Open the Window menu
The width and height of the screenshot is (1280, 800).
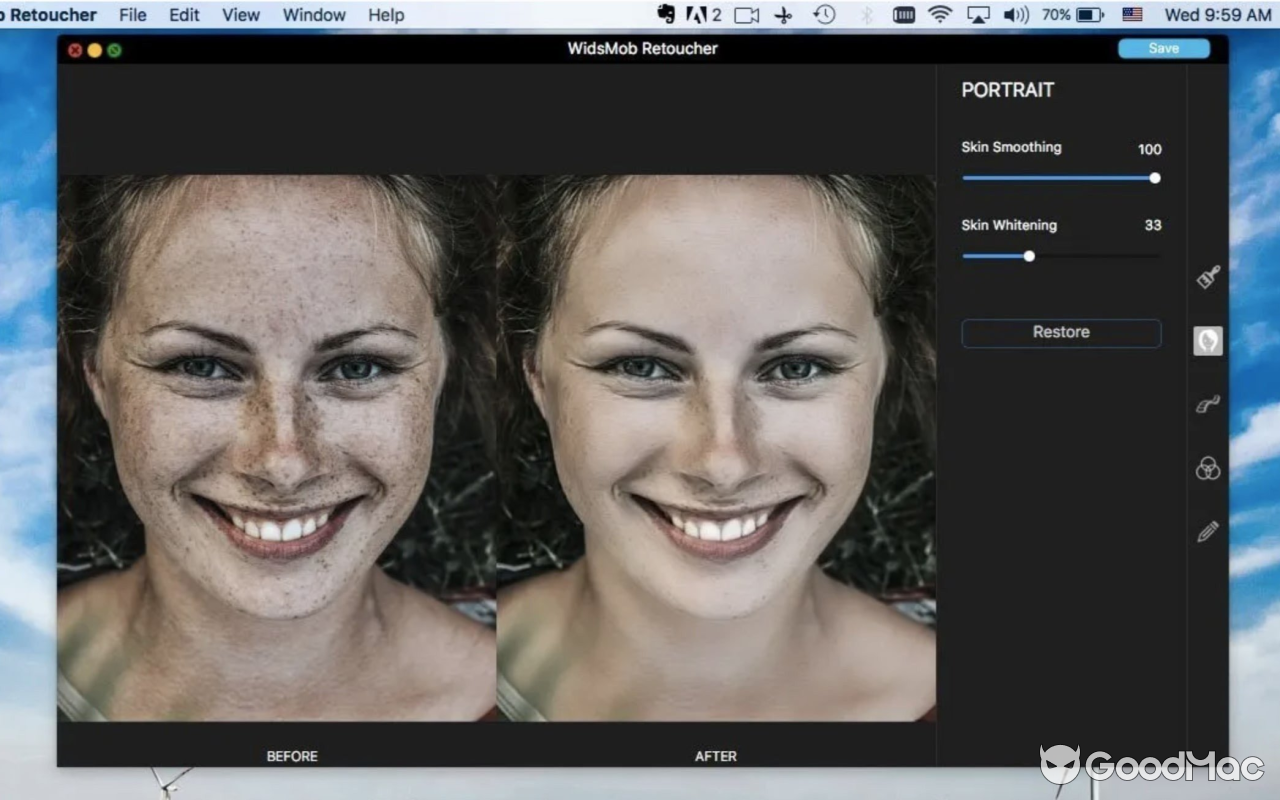[x=314, y=15]
